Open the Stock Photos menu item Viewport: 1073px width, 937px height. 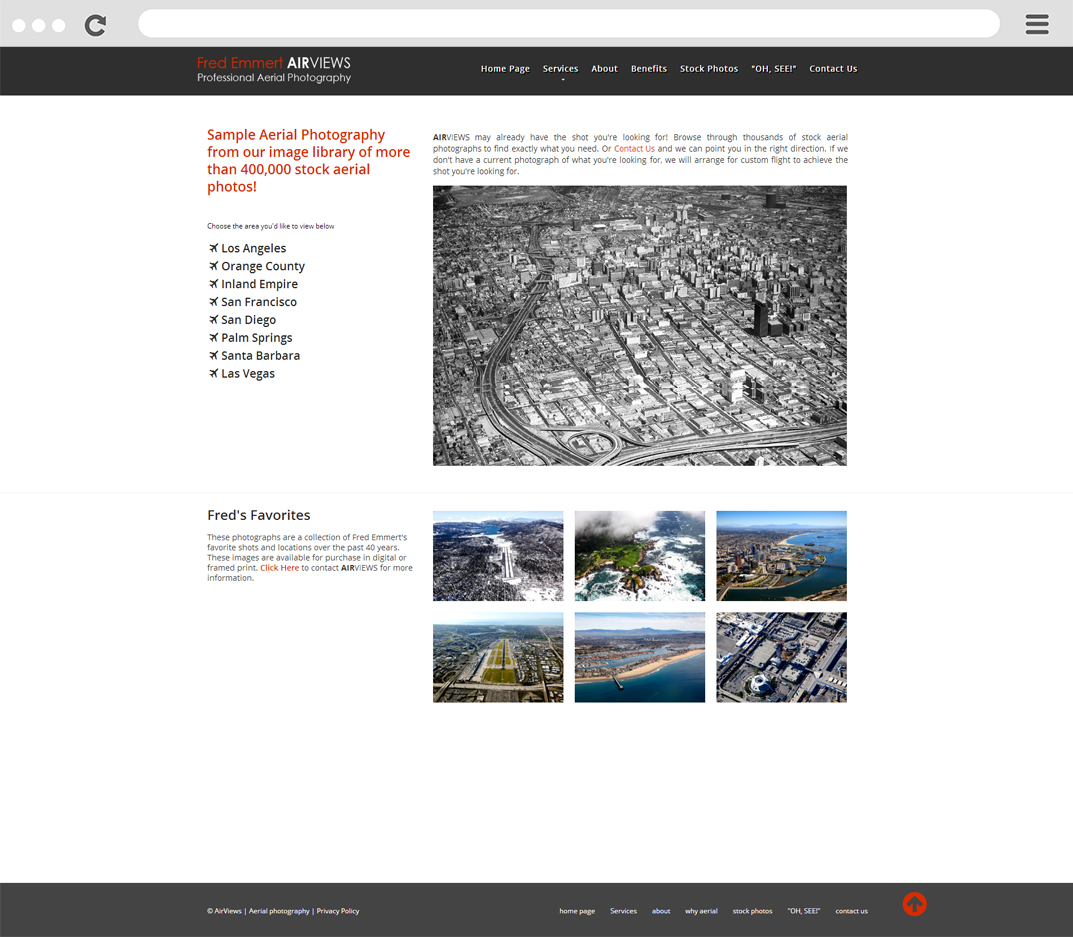708,69
